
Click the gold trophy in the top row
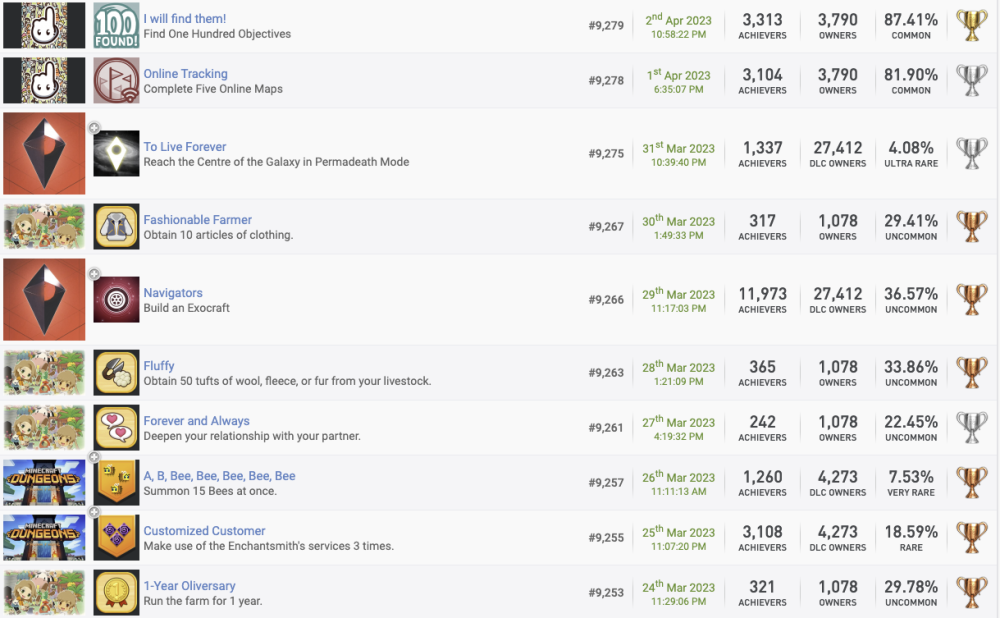click(971, 26)
